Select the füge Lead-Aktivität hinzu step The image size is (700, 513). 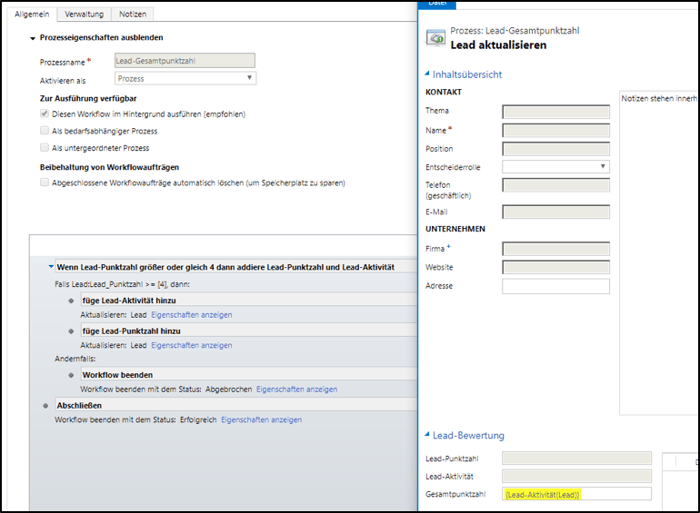(x=249, y=300)
